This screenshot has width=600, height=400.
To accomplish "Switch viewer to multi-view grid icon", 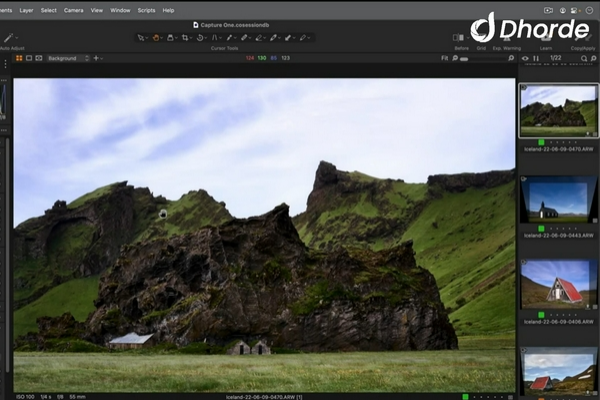I will coord(19,58).
